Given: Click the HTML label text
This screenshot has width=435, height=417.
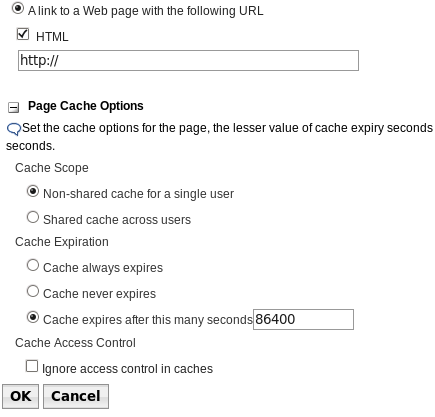Looking at the screenshot, I should [52, 37].
